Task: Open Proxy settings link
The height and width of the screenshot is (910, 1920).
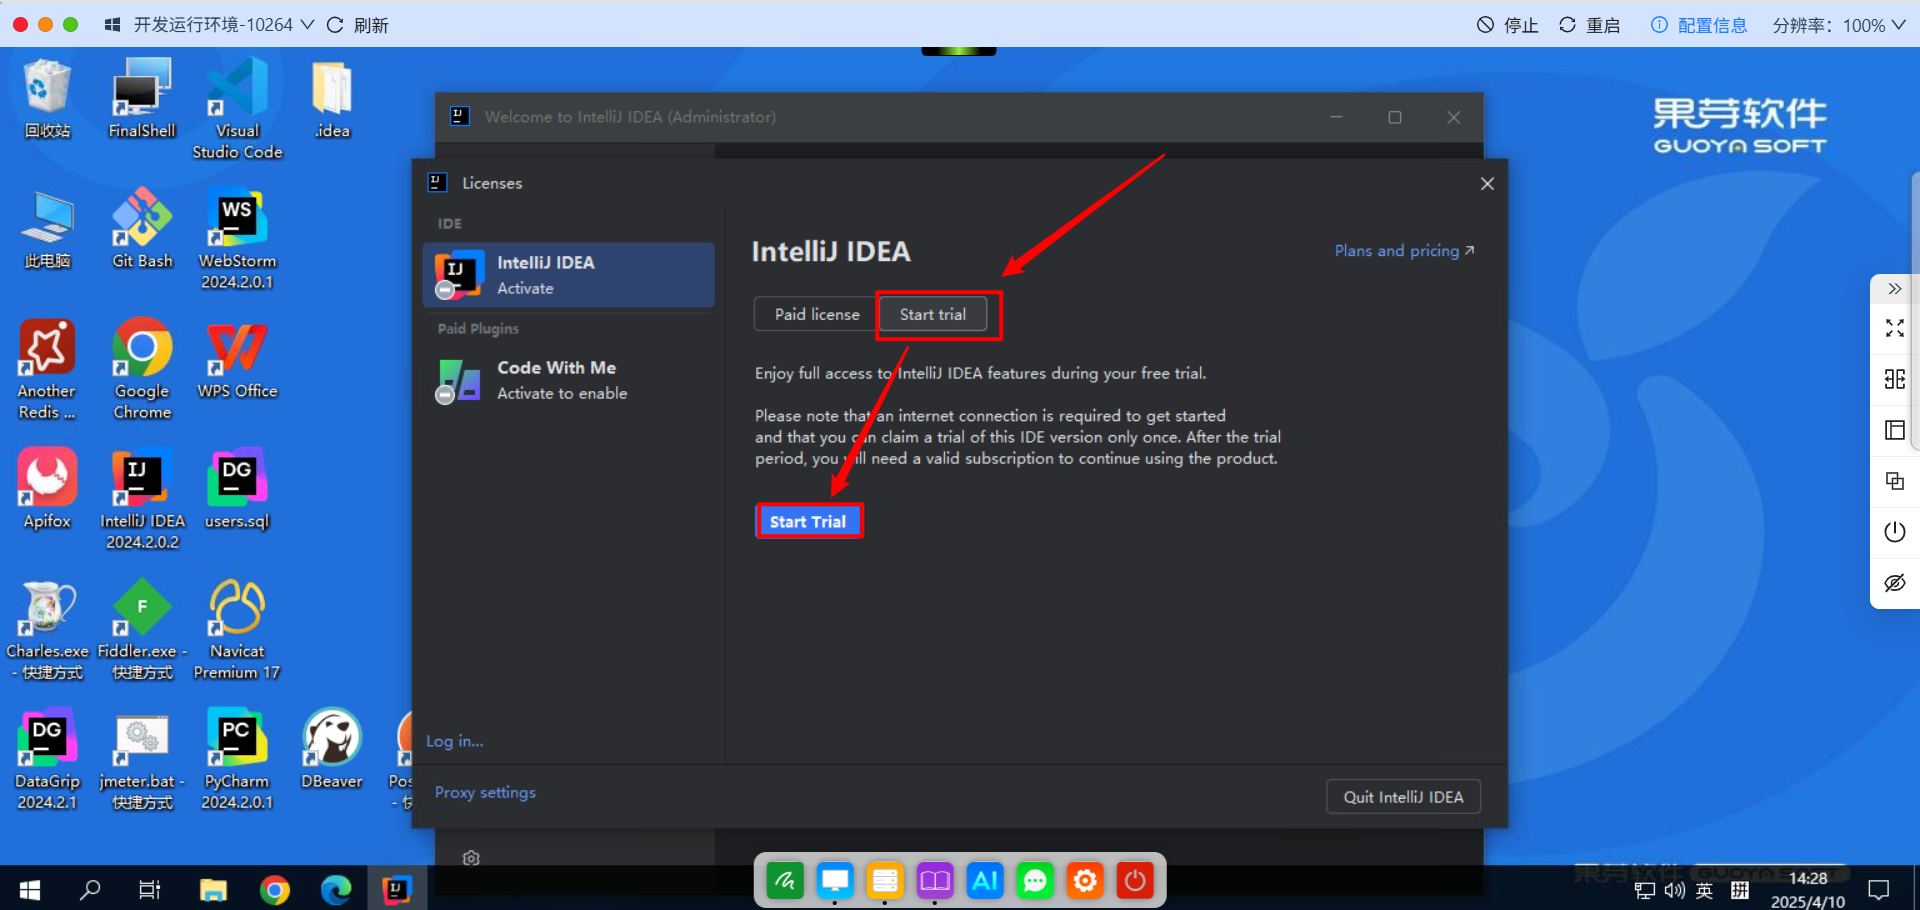Action: pyautogui.click(x=485, y=792)
